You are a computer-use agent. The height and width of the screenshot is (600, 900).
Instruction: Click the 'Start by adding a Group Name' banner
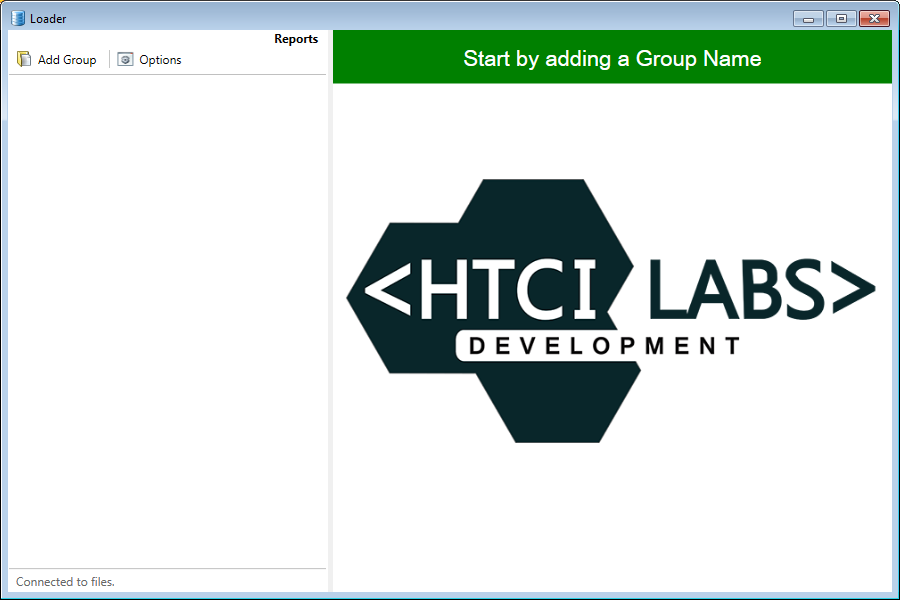pos(612,57)
